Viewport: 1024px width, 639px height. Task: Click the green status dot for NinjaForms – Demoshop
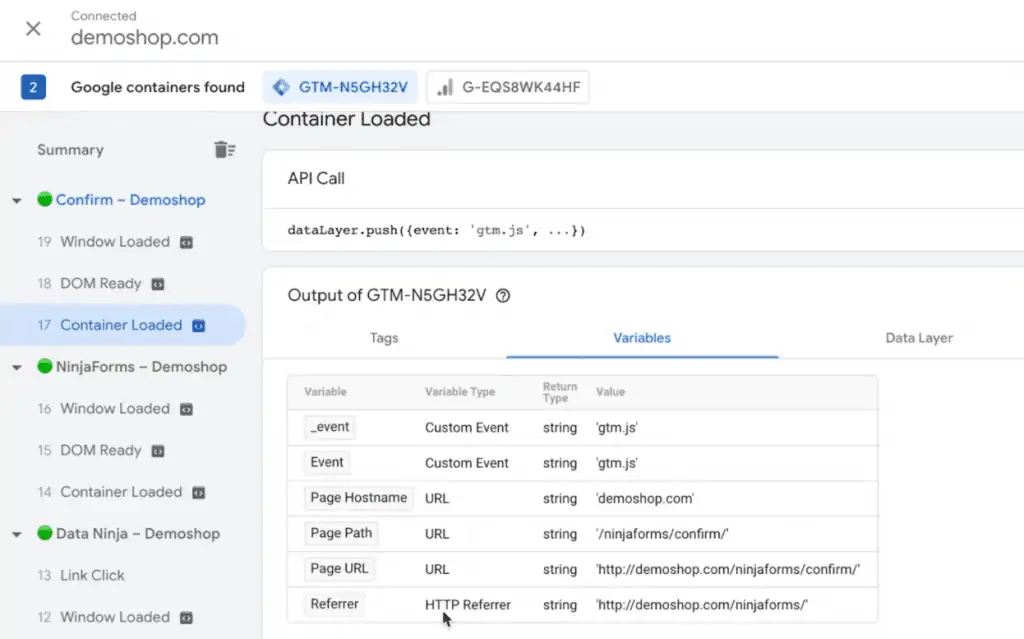point(44,367)
